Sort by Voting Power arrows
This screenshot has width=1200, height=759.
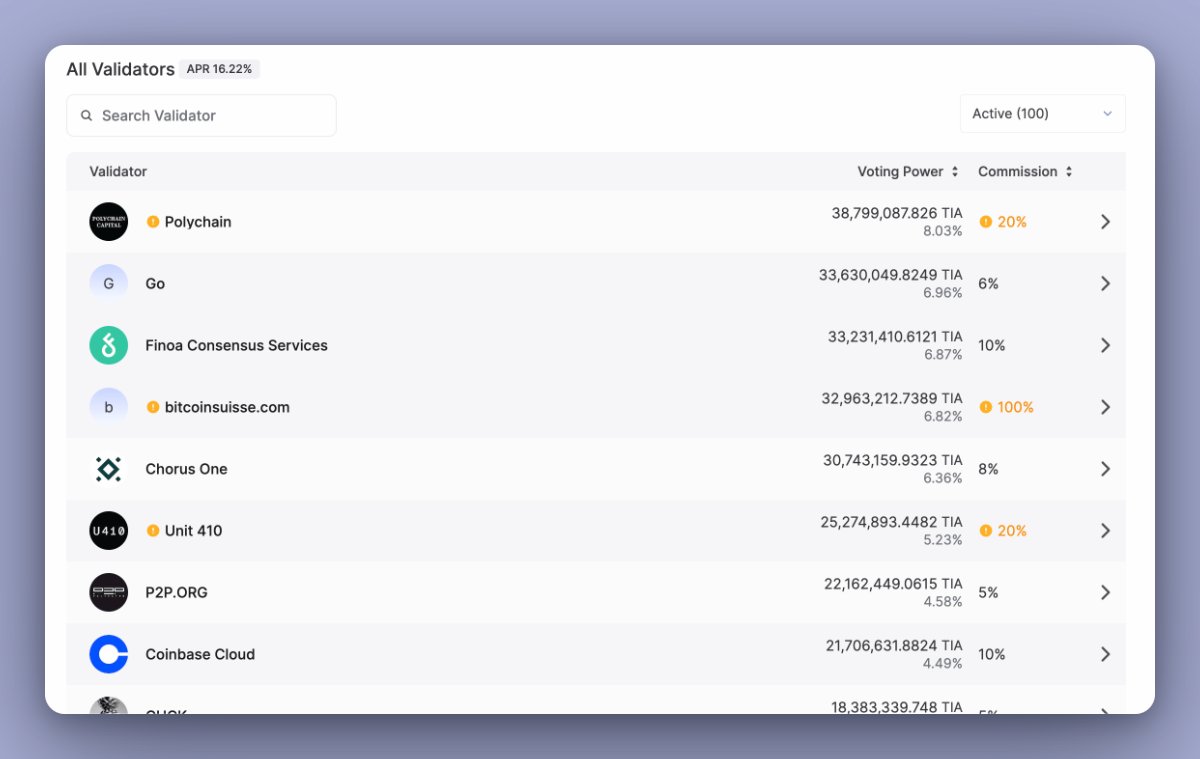coord(955,172)
